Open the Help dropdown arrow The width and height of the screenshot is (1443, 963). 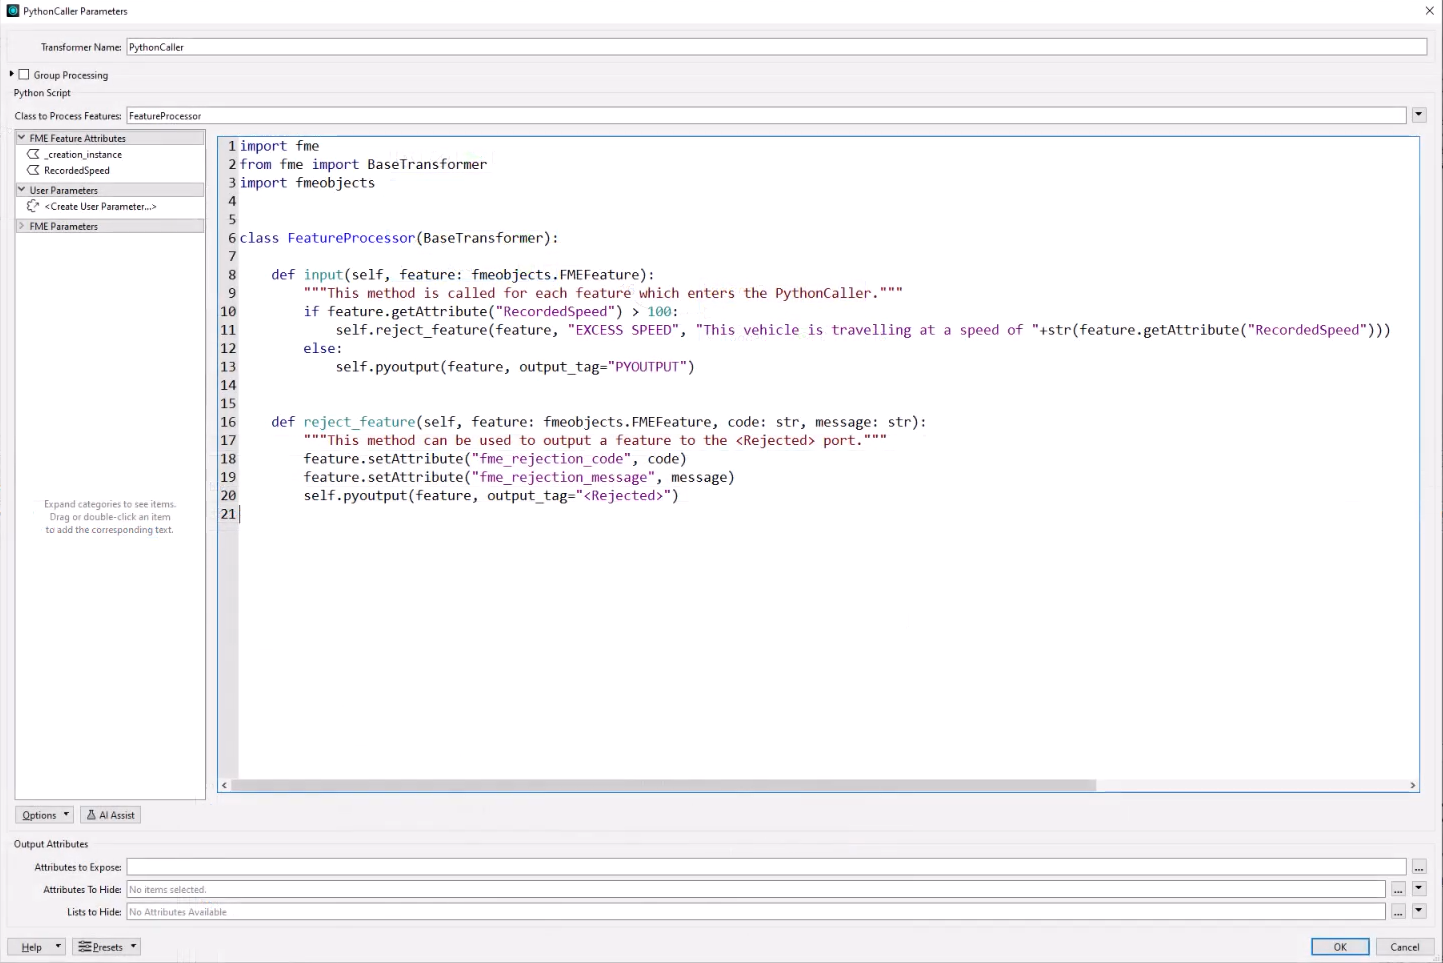pos(58,946)
